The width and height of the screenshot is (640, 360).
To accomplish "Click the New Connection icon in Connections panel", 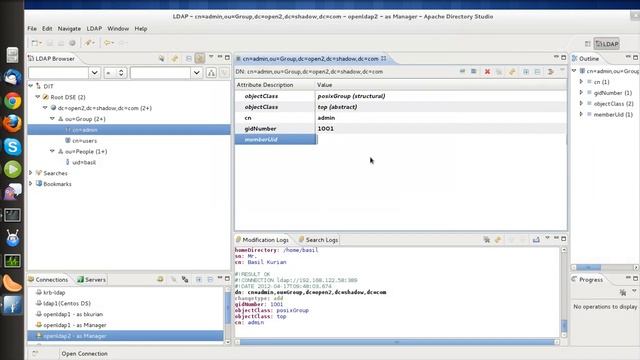I will tap(160, 279).
